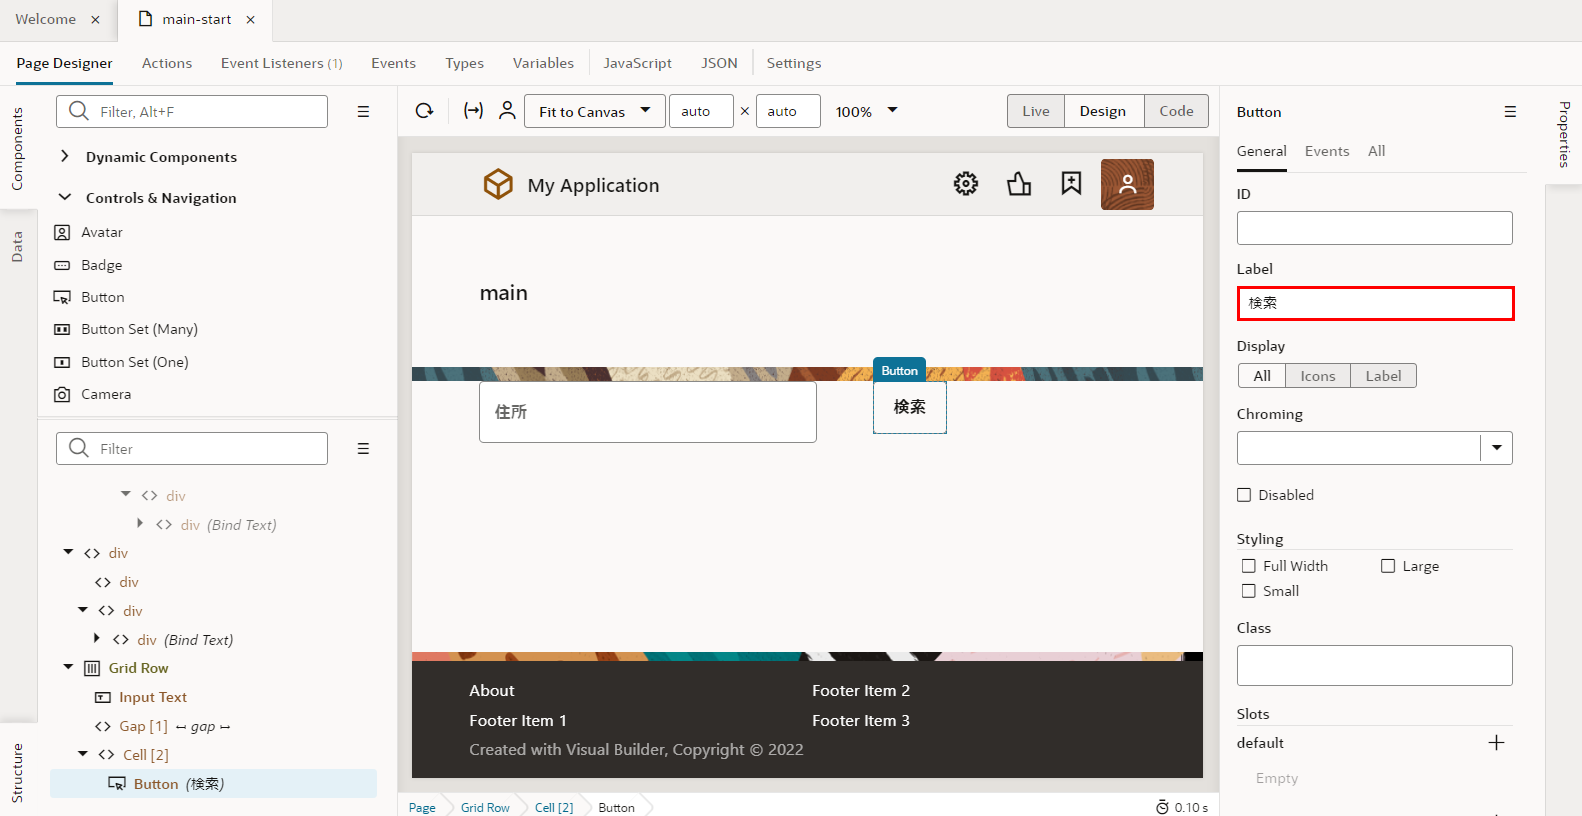Click the responsive width toggle icon
Image resolution: width=1582 pixels, height=816 pixels.
(x=473, y=111)
